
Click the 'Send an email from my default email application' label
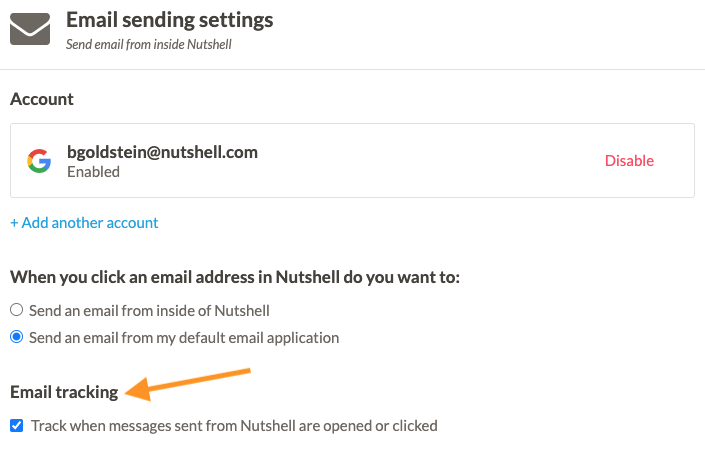tap(184, 338)
